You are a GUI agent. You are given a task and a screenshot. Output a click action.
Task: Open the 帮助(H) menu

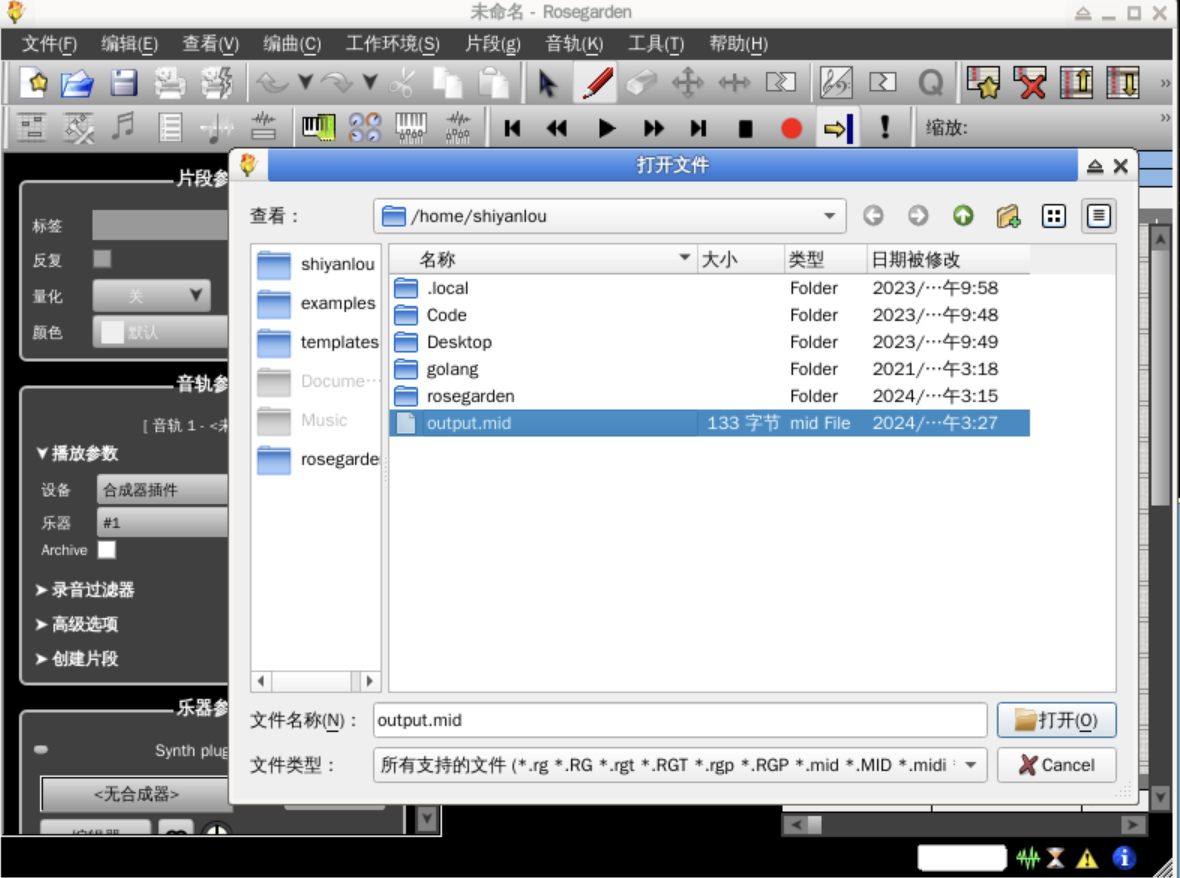738,44
